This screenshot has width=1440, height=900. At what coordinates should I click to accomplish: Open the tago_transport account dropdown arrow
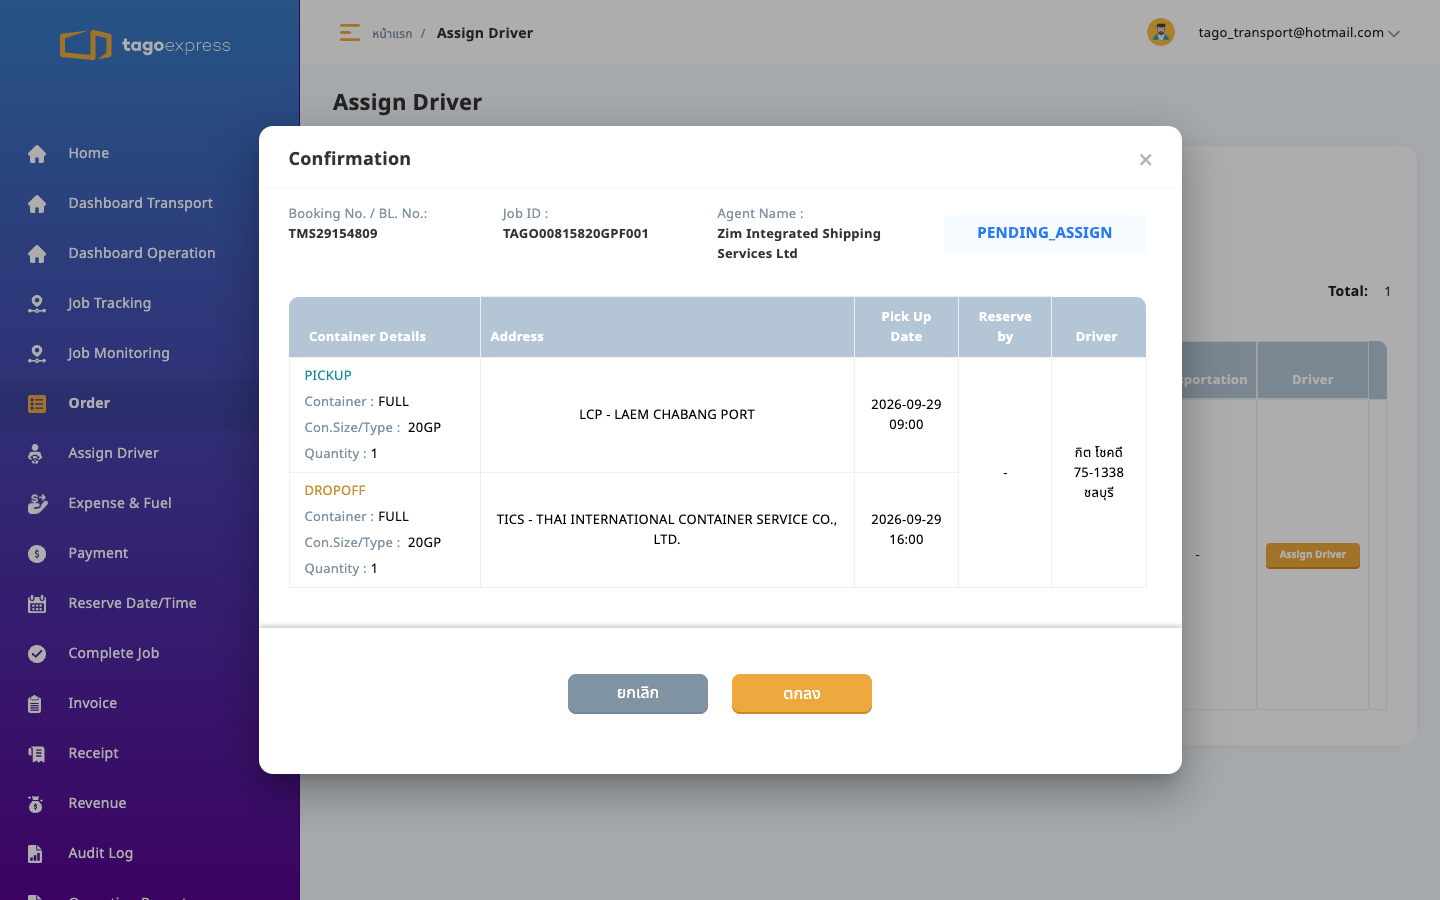pos(1394,33)
